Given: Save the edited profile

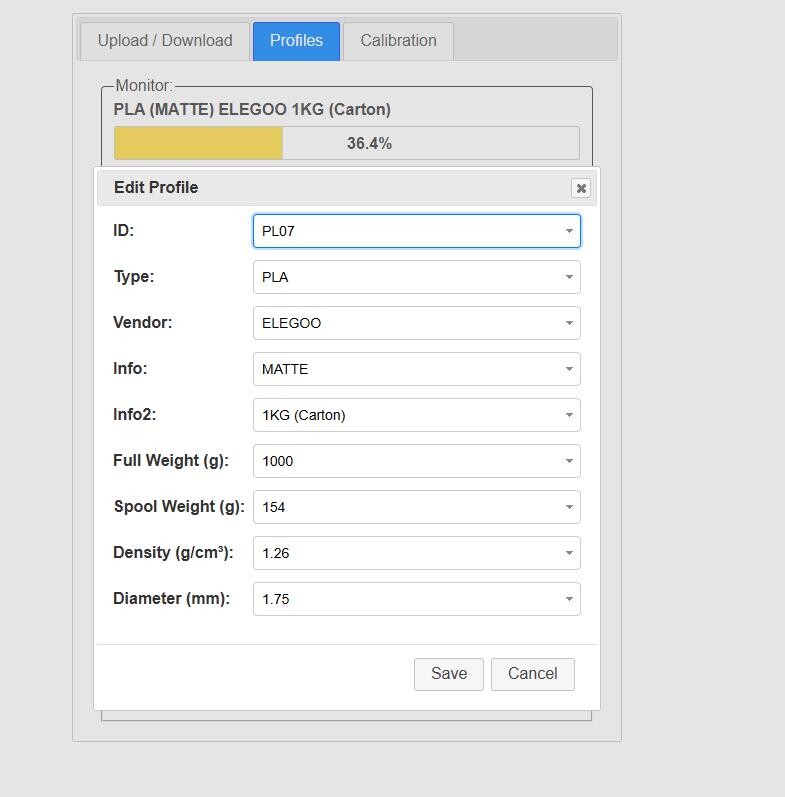Looking at the screenshot, I should 449,674.
